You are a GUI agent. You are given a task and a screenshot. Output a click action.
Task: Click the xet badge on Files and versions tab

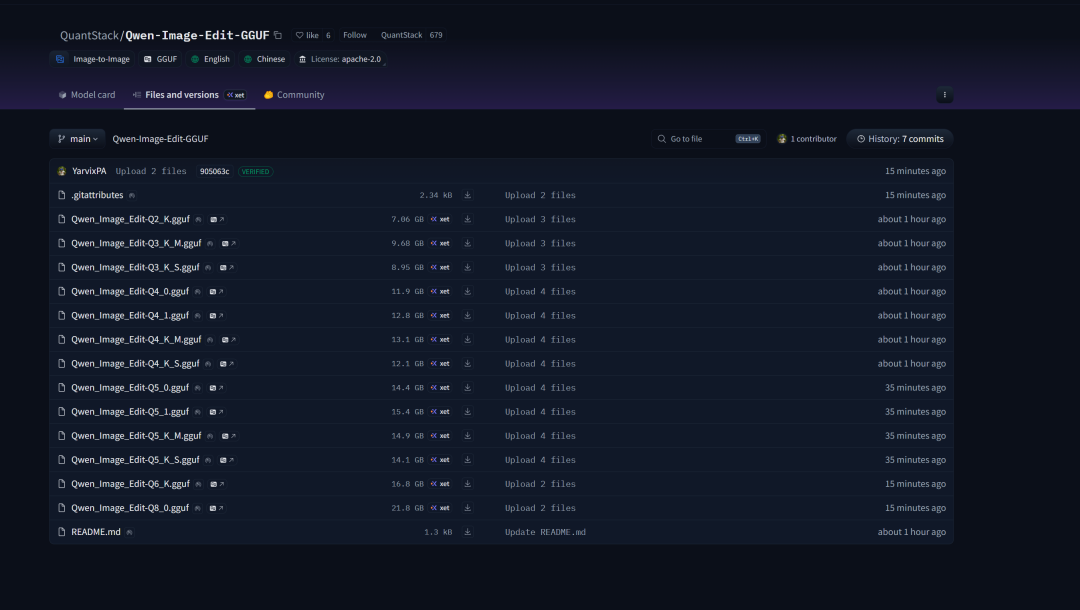[236, 95]
